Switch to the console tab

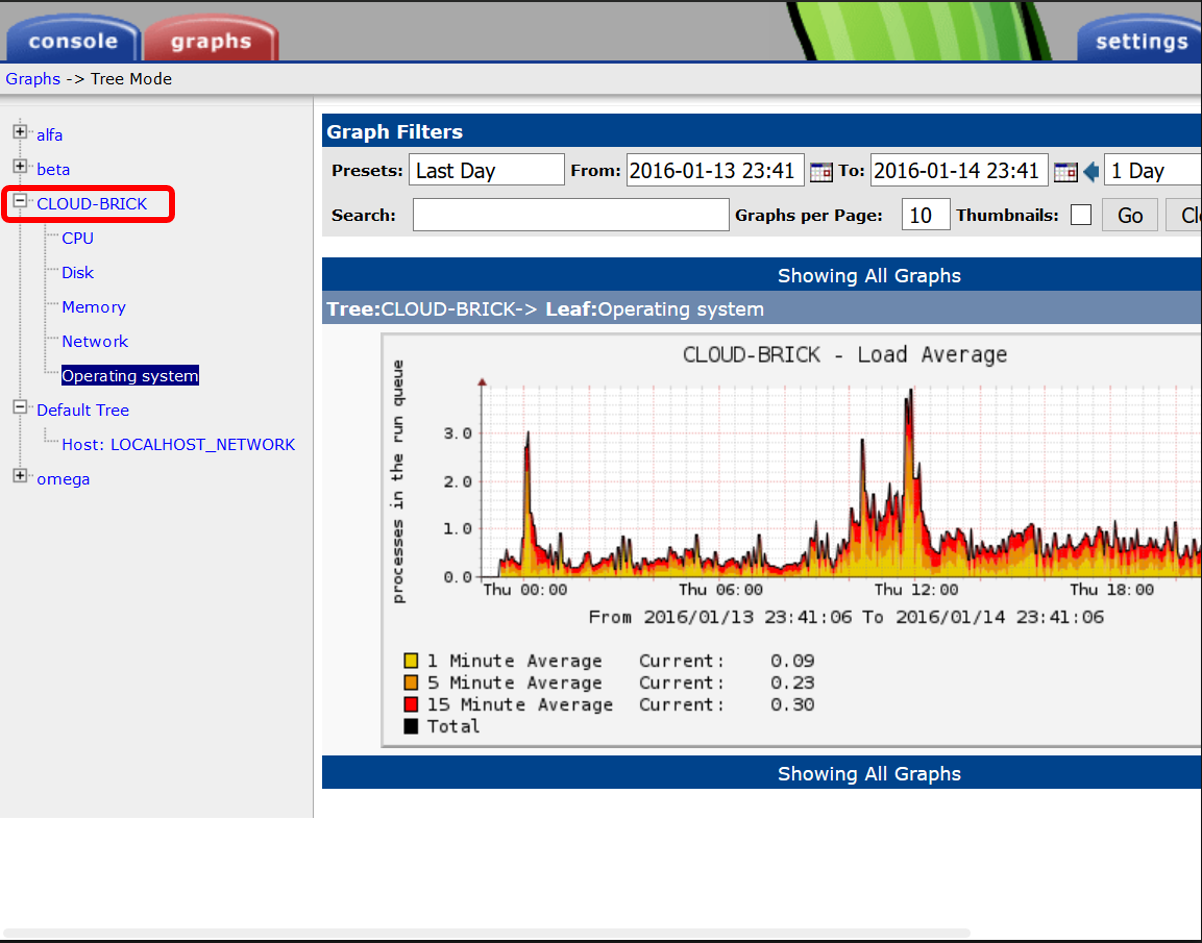point(73,41)
